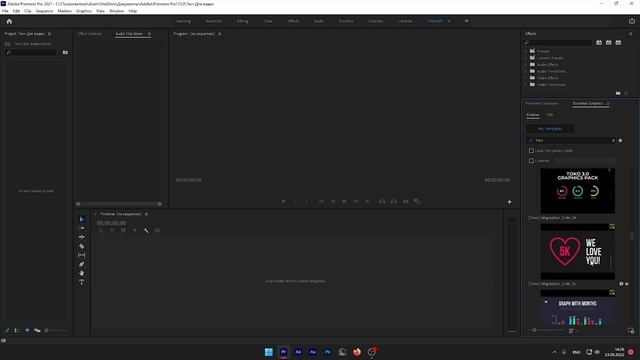The width and height of the screenshot is (640, 360).
Task: Switch to Audio workspace
Action: [319, 21]
